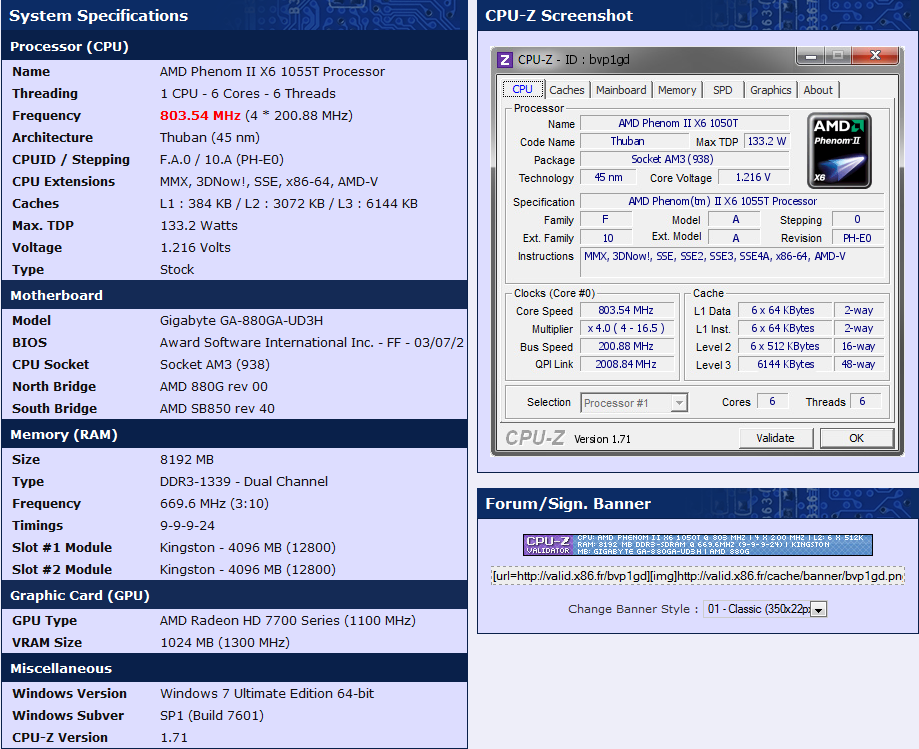919x749 pixels.
Task: Close the CPU-Z window
Action: pyautogui.click(x=876, y=55)
